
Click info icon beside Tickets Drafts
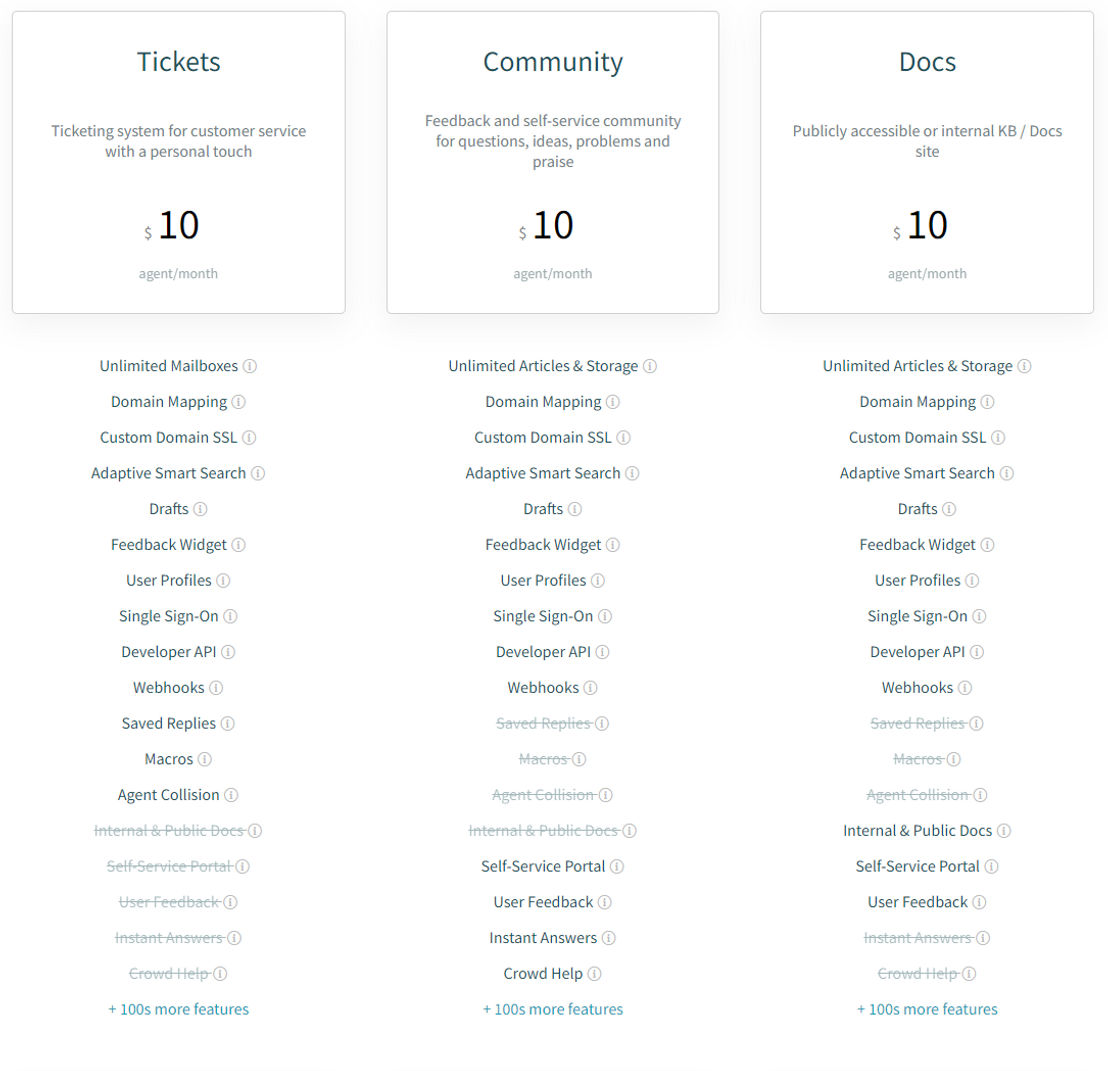pyautogui.click(x=200, y=509)
